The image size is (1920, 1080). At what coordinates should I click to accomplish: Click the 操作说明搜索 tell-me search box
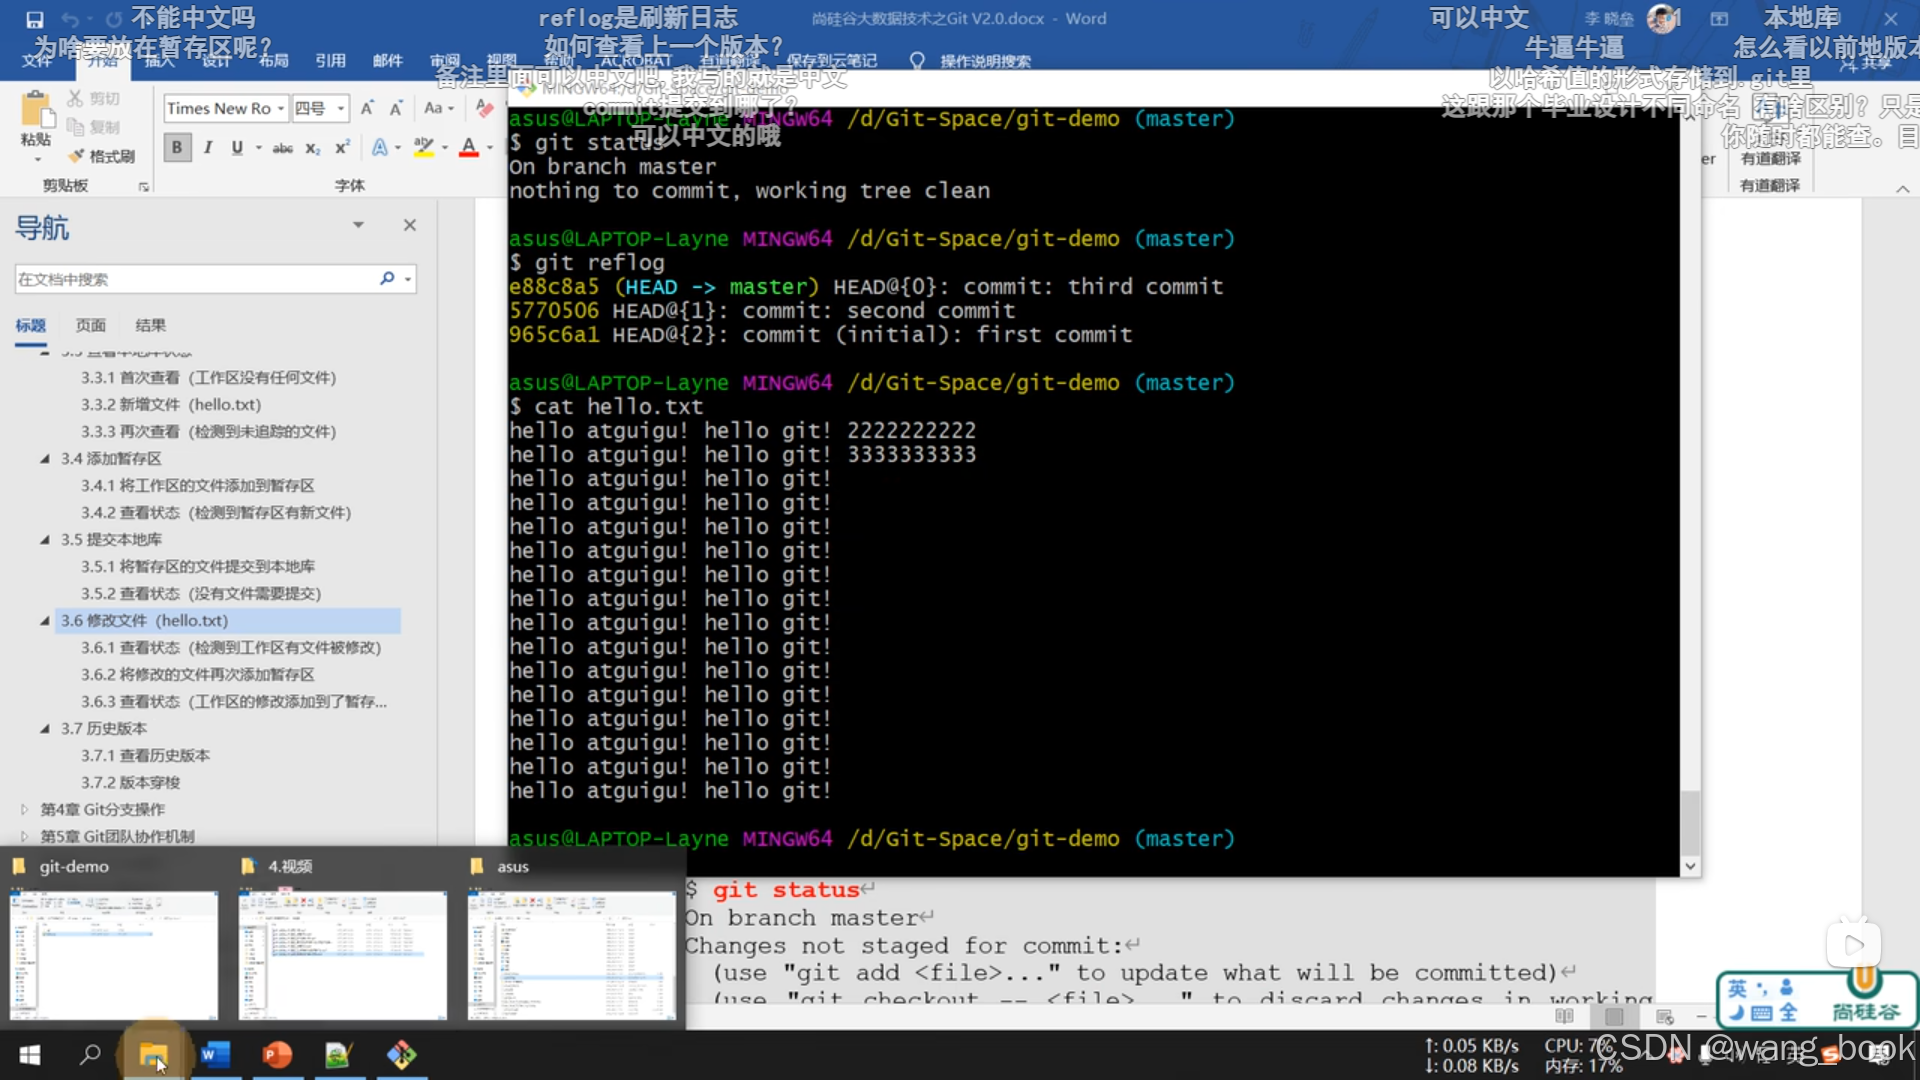click(x=985, y=61)
